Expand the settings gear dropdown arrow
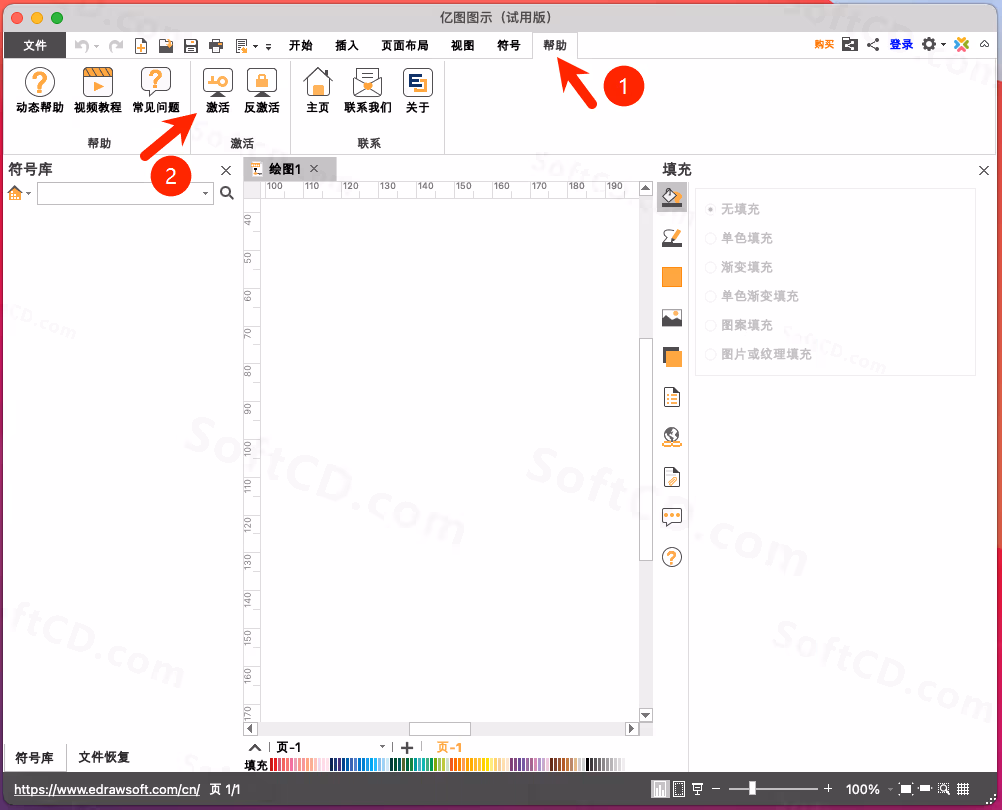 (x=943, y=45)
